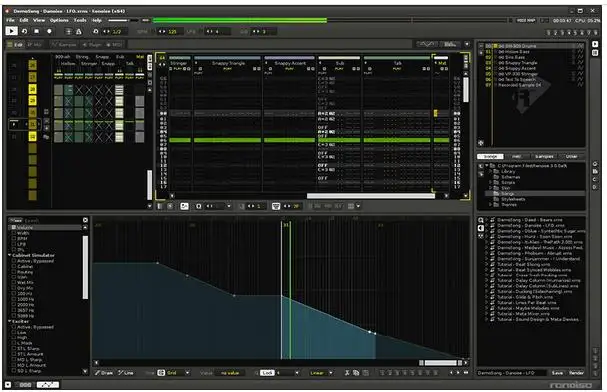
Task: Open the Help menu
Action: point(97,20)
